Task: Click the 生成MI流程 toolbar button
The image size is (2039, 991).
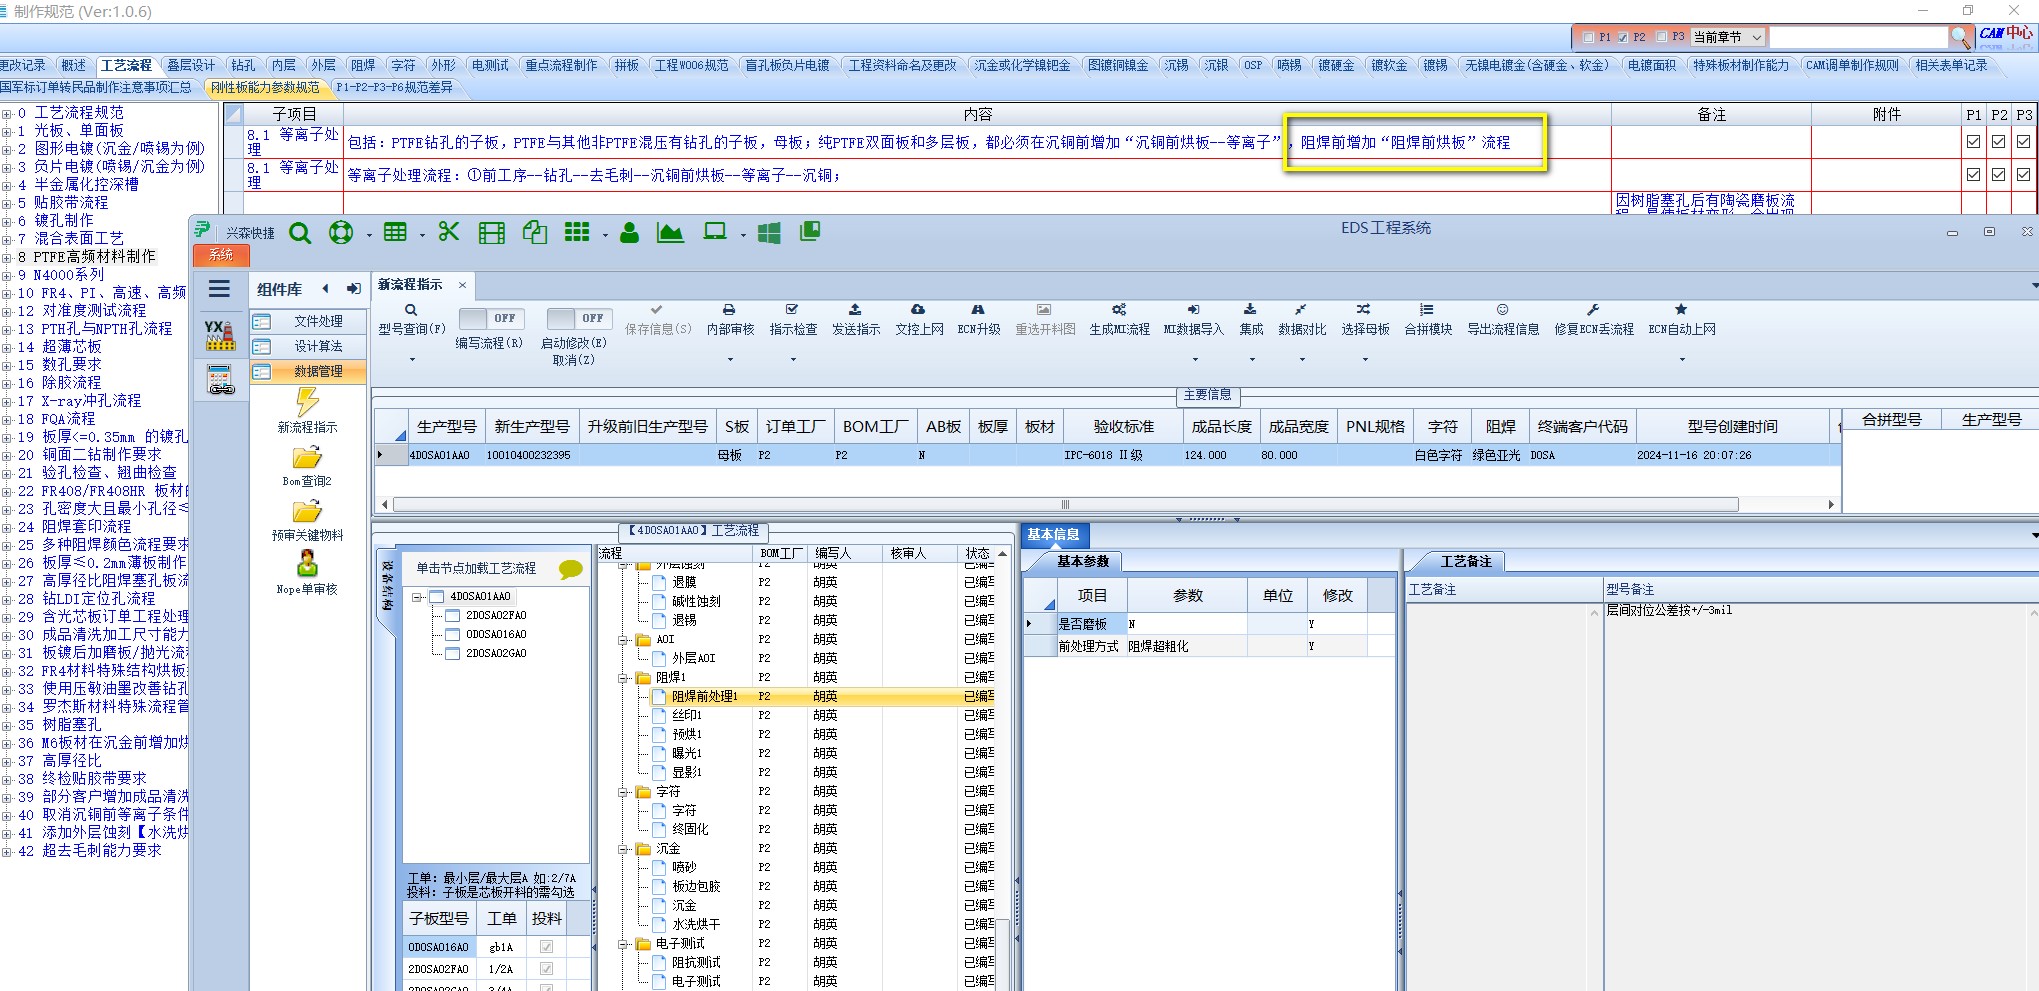Action: coord(1119,320)
